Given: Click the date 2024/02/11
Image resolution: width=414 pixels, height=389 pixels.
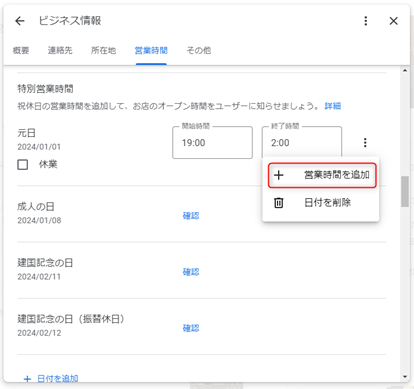Looking at the screenshot, I should pyautogui.click(x=39, y=277).
